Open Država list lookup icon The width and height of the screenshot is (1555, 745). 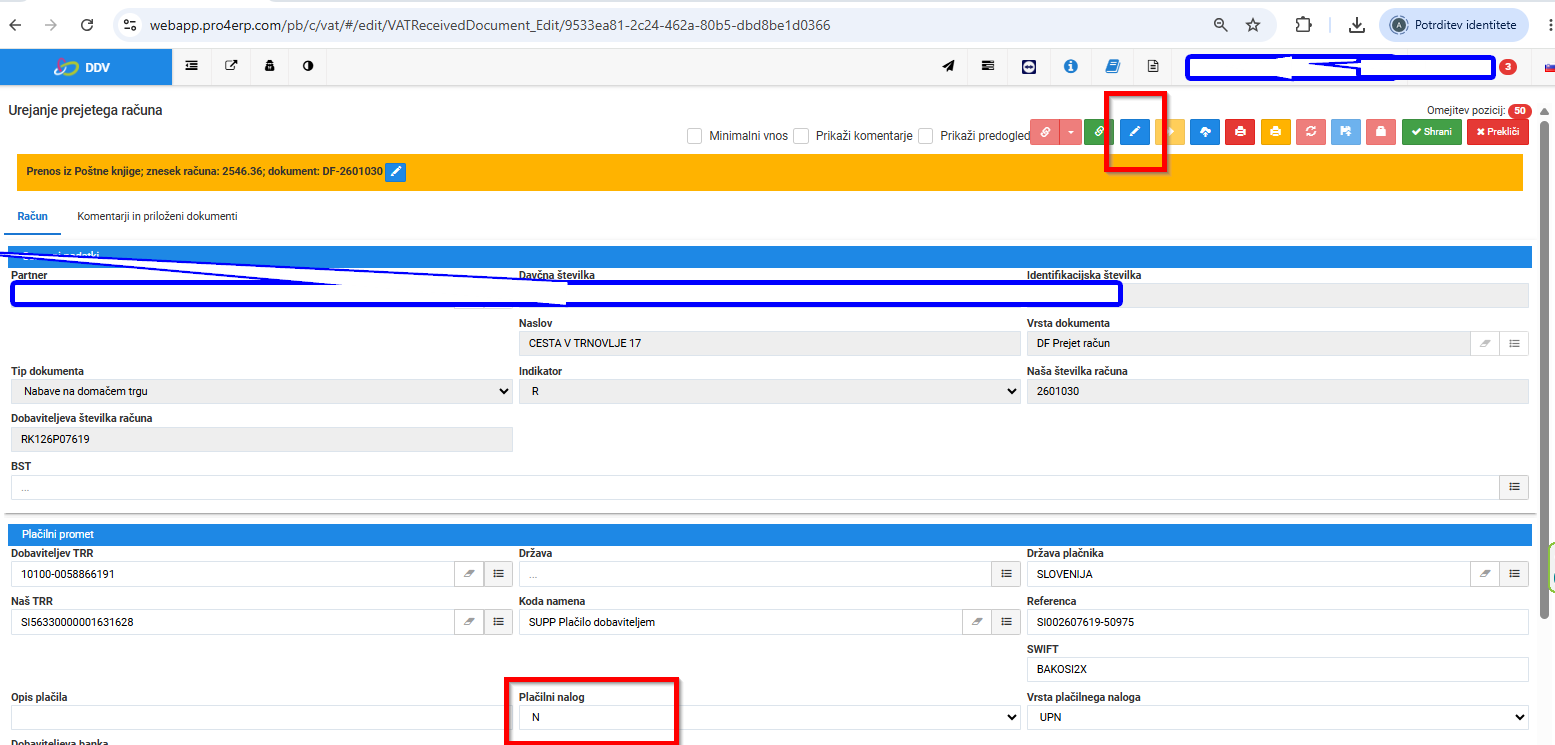click(x=1006, y=574)
